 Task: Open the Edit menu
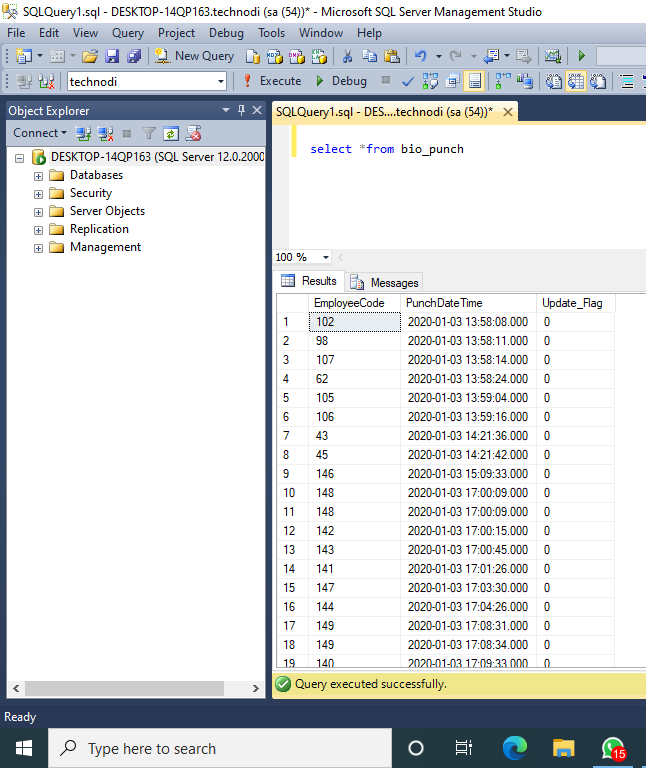pos(49,33)
